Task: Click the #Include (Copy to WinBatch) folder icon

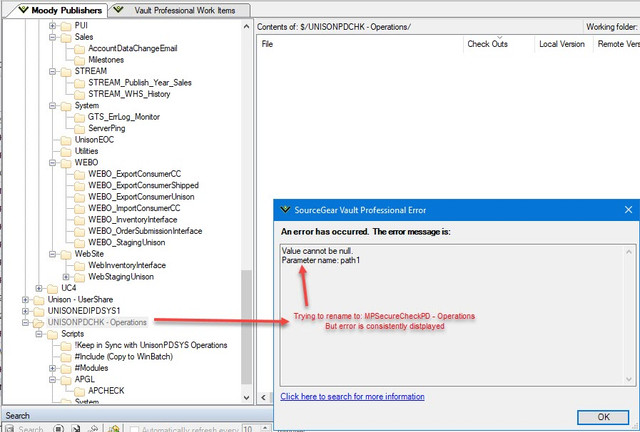Action: point(66,358)
